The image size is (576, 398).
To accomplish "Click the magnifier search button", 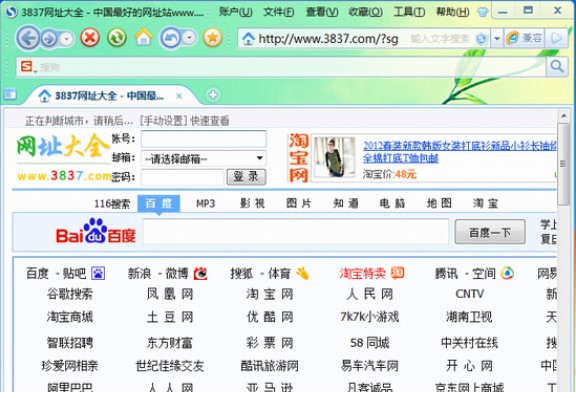I will tap(557, 67).
